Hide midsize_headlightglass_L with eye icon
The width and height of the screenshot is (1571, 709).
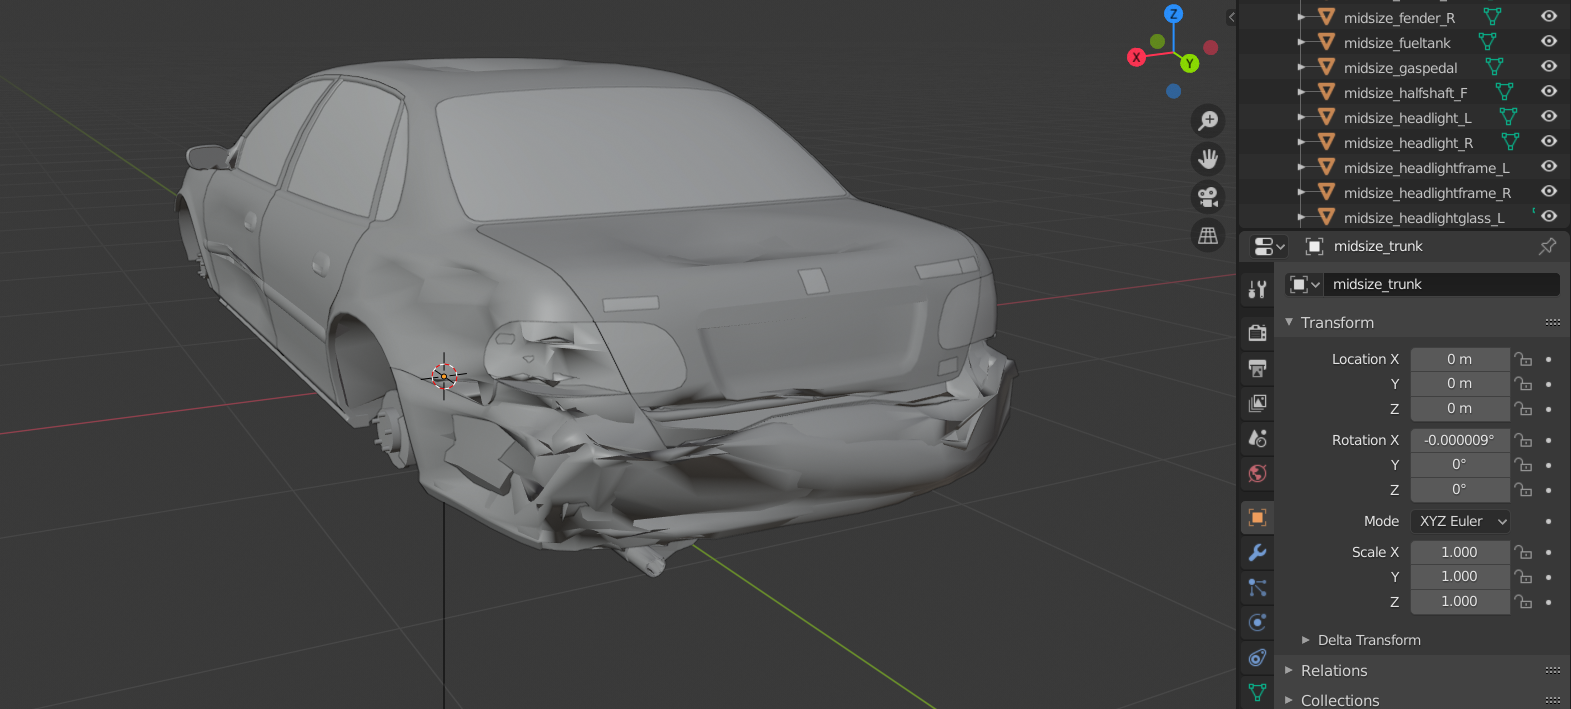click(x=1549, y=217)
